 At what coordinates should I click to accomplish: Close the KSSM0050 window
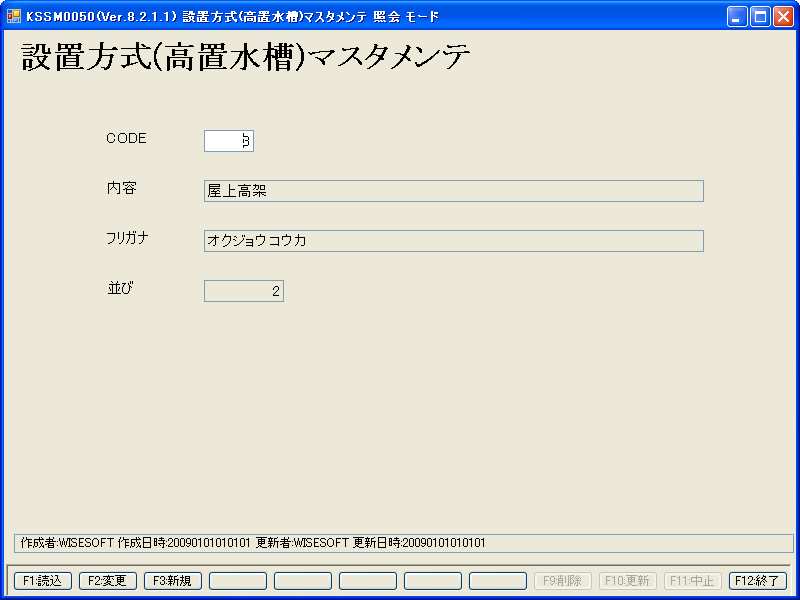click(x=782, y=17)
